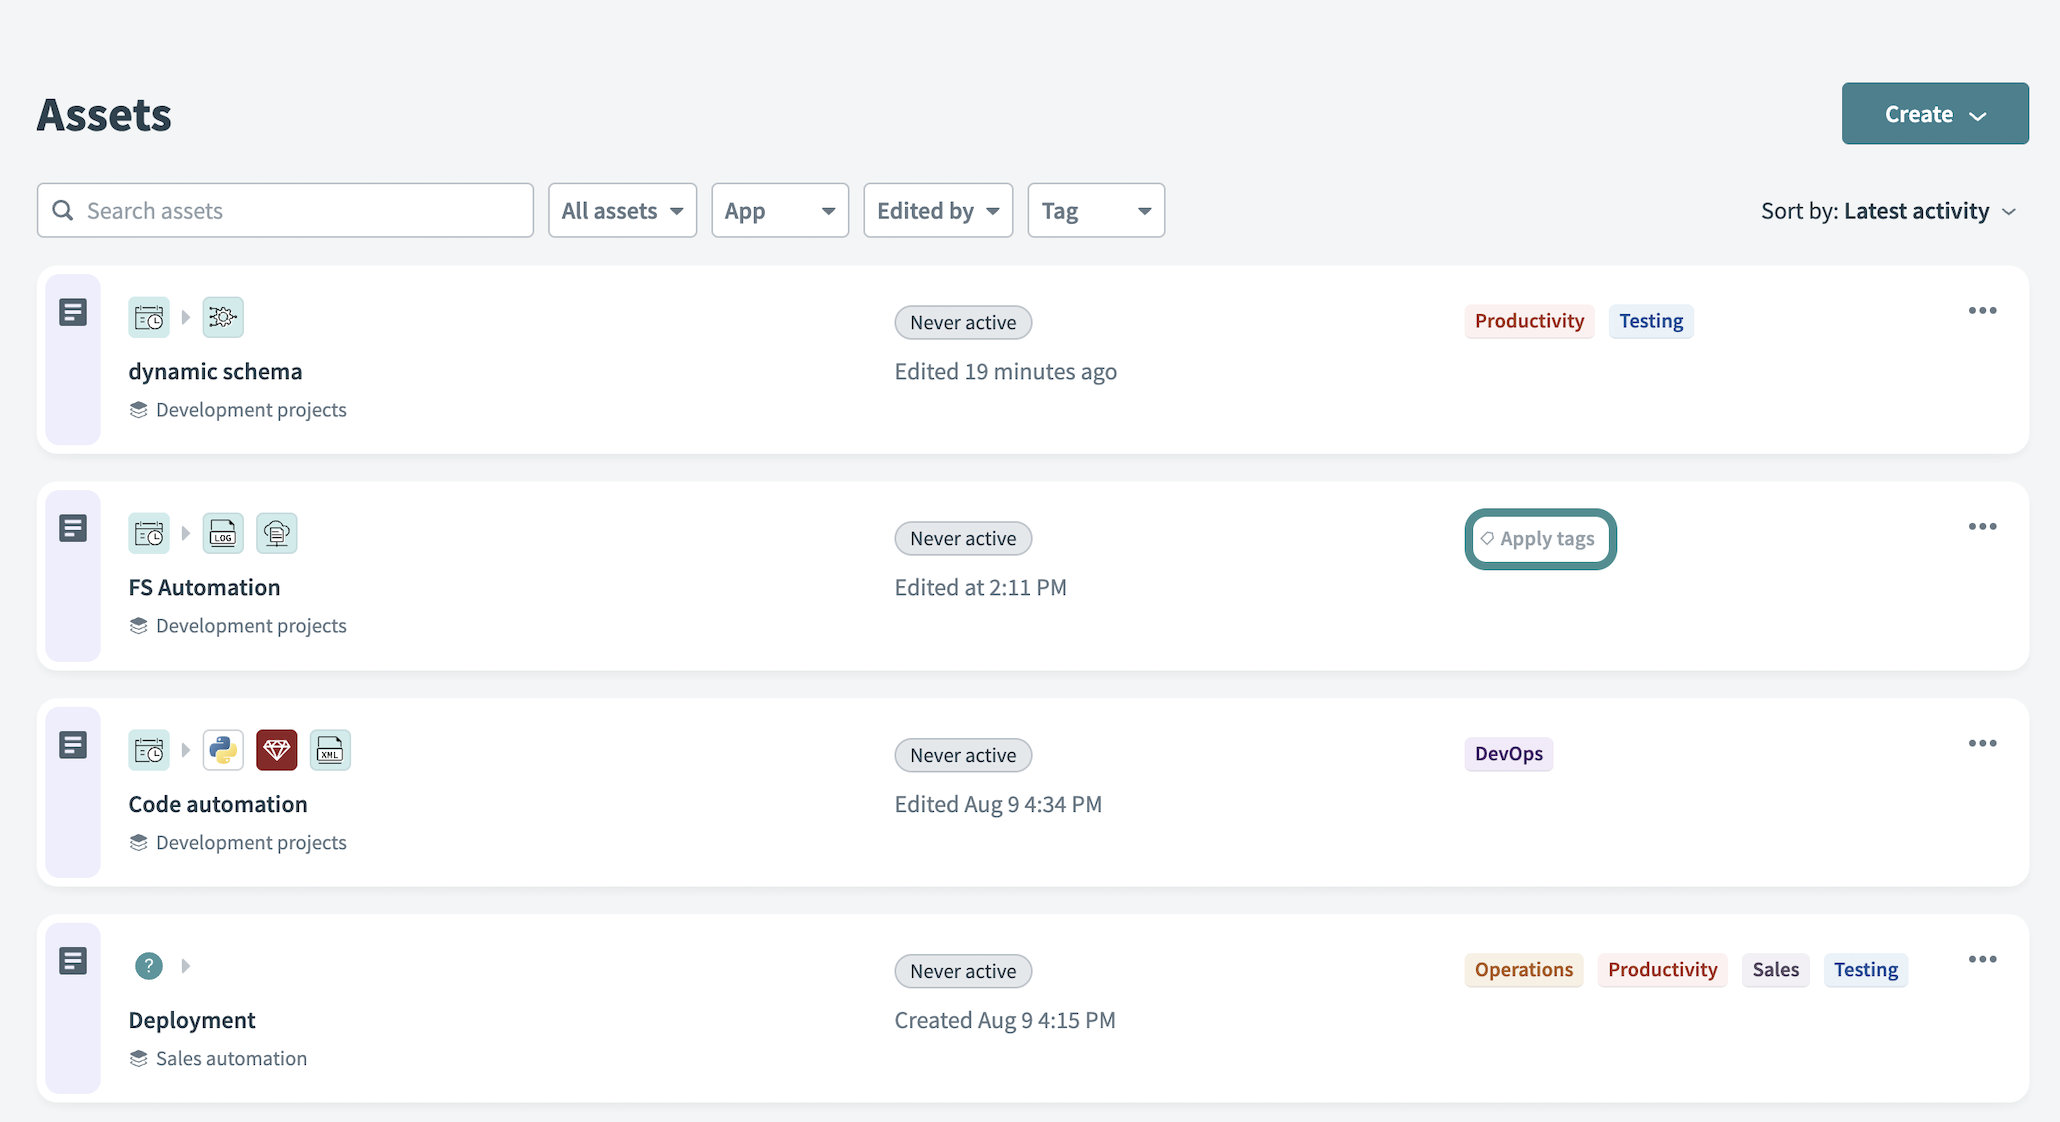Image resolution: width=2060 pixels, height=1122 pixels.
Task: Open the three-dot menu for Code automation
Action: click(x=1982, y=744)
